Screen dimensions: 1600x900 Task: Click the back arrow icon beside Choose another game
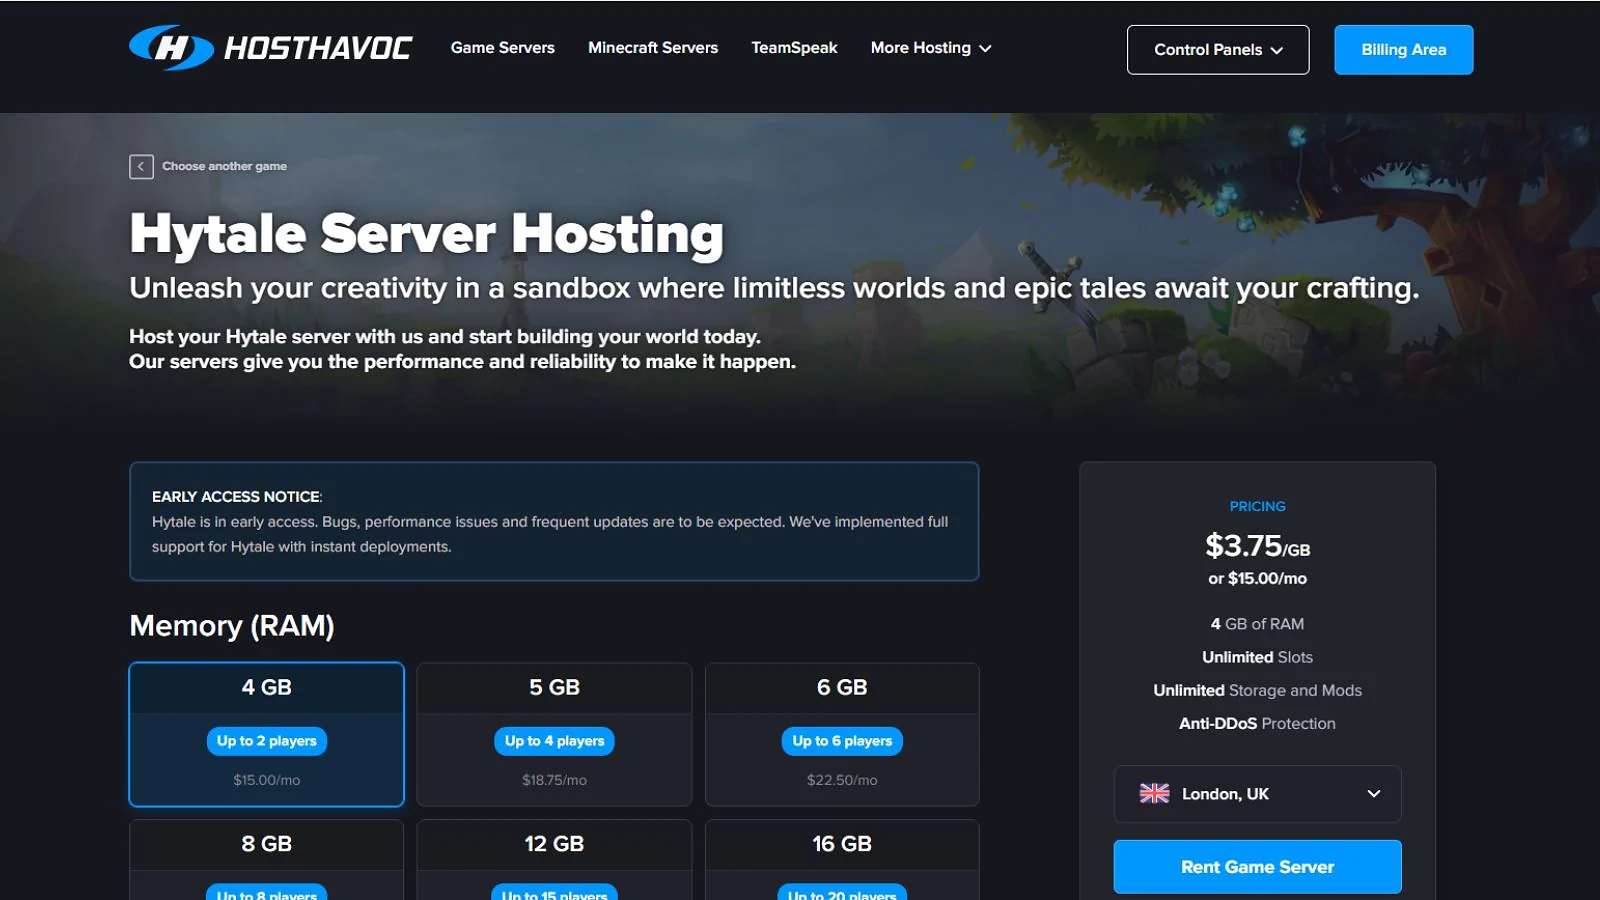(141, 166)
